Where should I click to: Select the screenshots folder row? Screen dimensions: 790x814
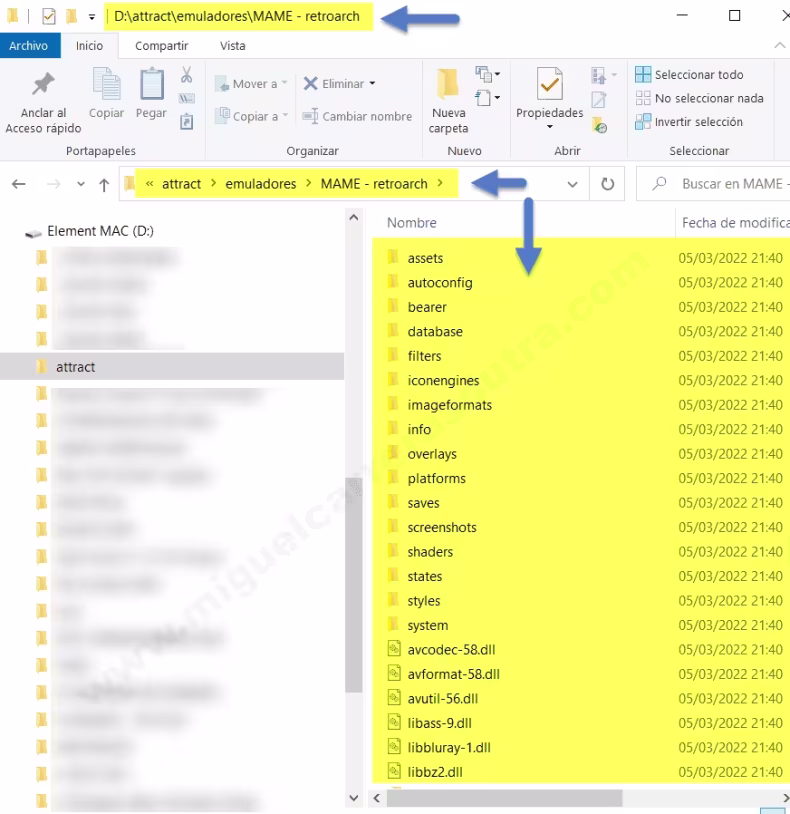[x=581, y=527]
